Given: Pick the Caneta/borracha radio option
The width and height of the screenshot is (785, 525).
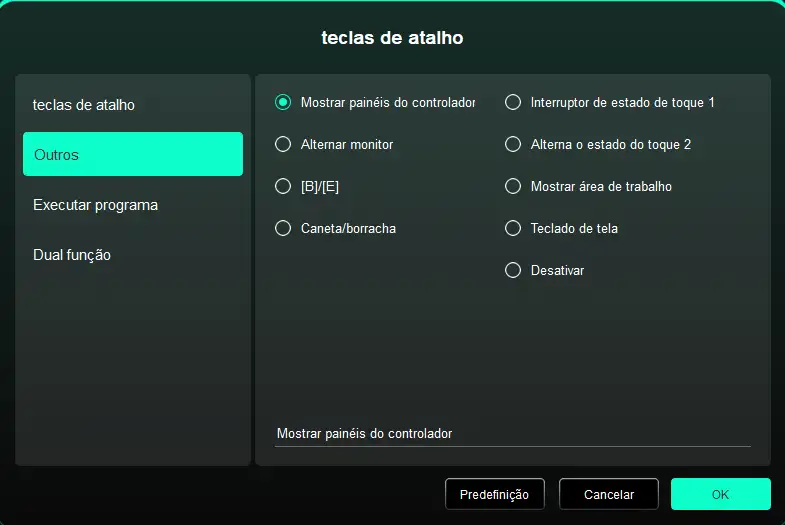Looking at the screenshot, I should coord(283,228).
